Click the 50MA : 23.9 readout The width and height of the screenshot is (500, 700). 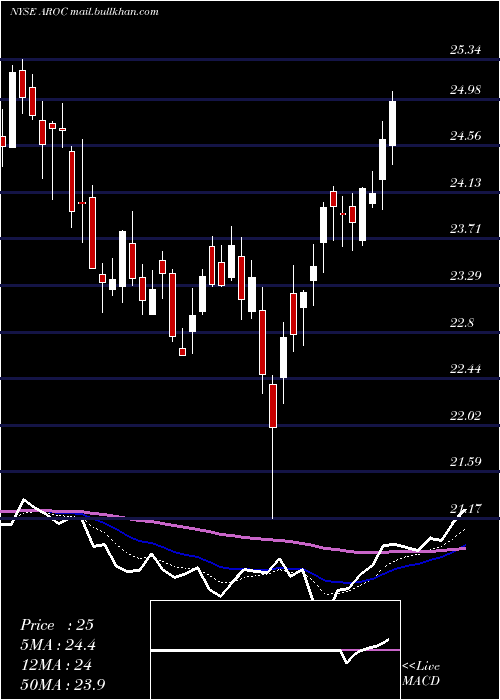pyautogui.click(x=63, y=684)
